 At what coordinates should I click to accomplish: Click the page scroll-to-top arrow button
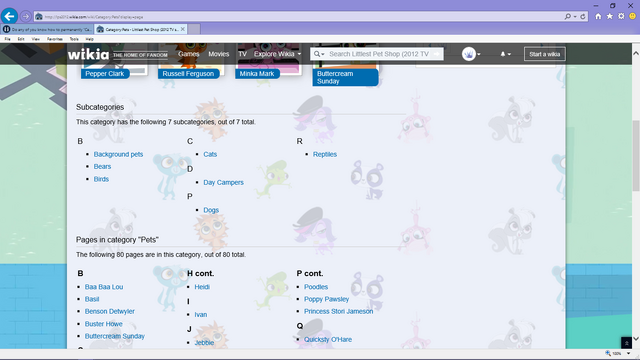coord(626,342)
